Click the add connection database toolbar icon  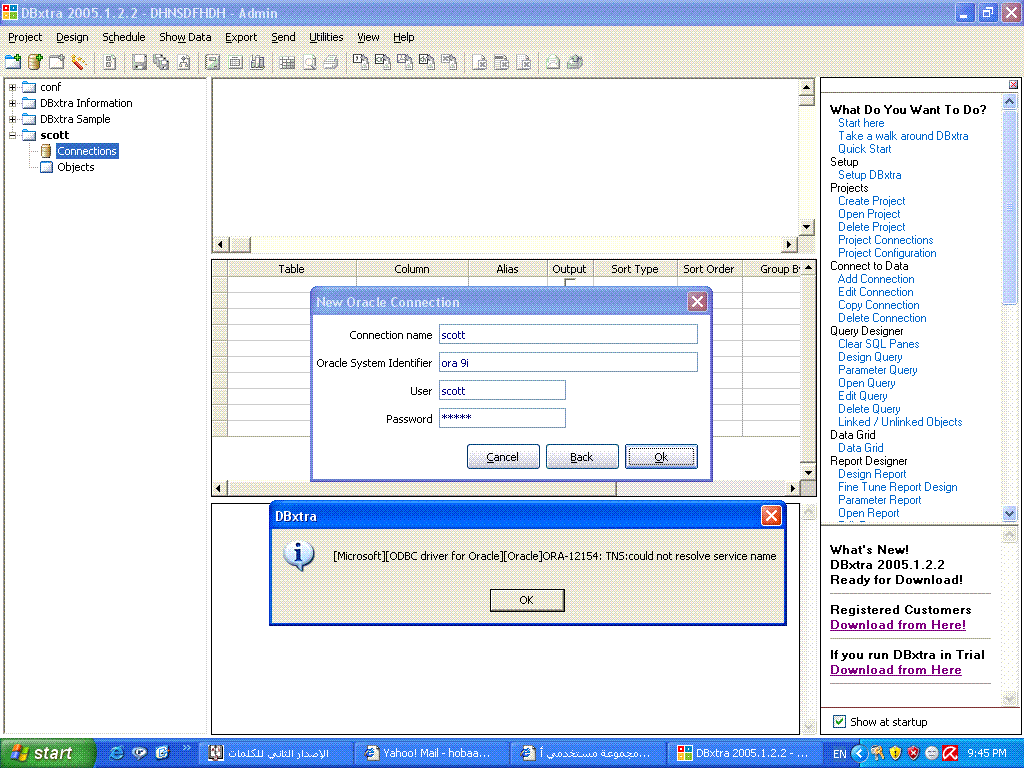tap(36, 62)
